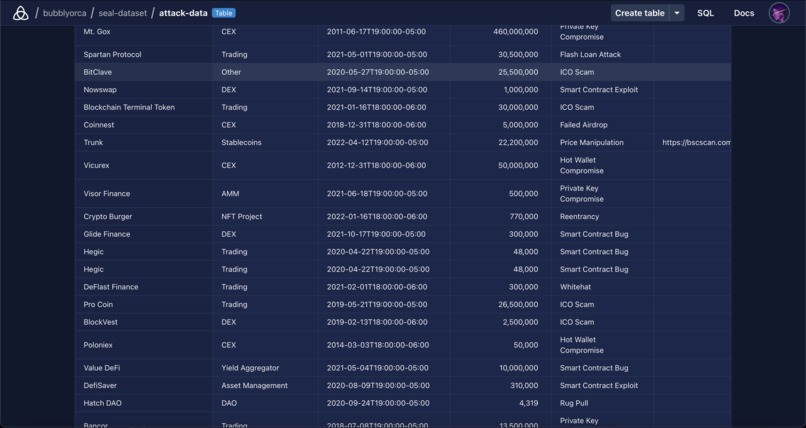Select the BlockVest cell
Viewport: 806px width, 428px height.
[x=144, y=322]
